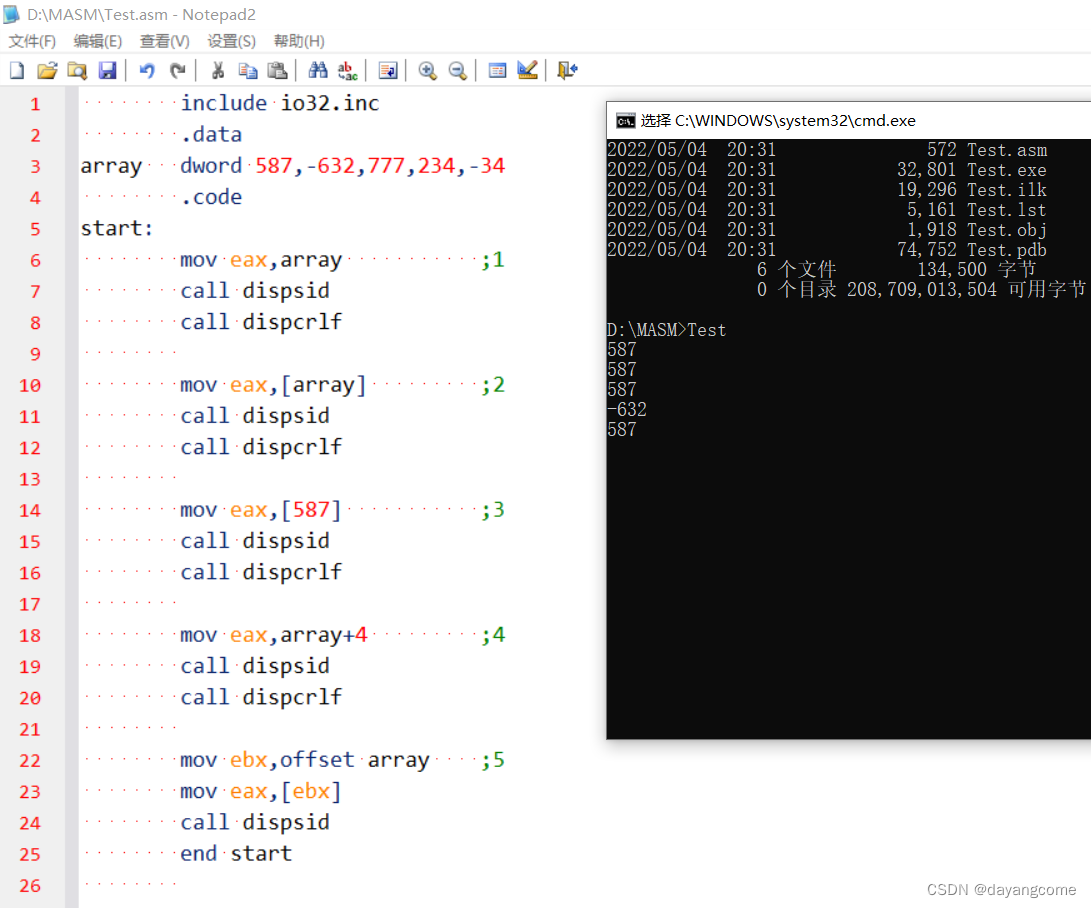The image size is (1091, 908).
Task: Toggle word wrap toolbar icon
Action: [x=388, y=70]
